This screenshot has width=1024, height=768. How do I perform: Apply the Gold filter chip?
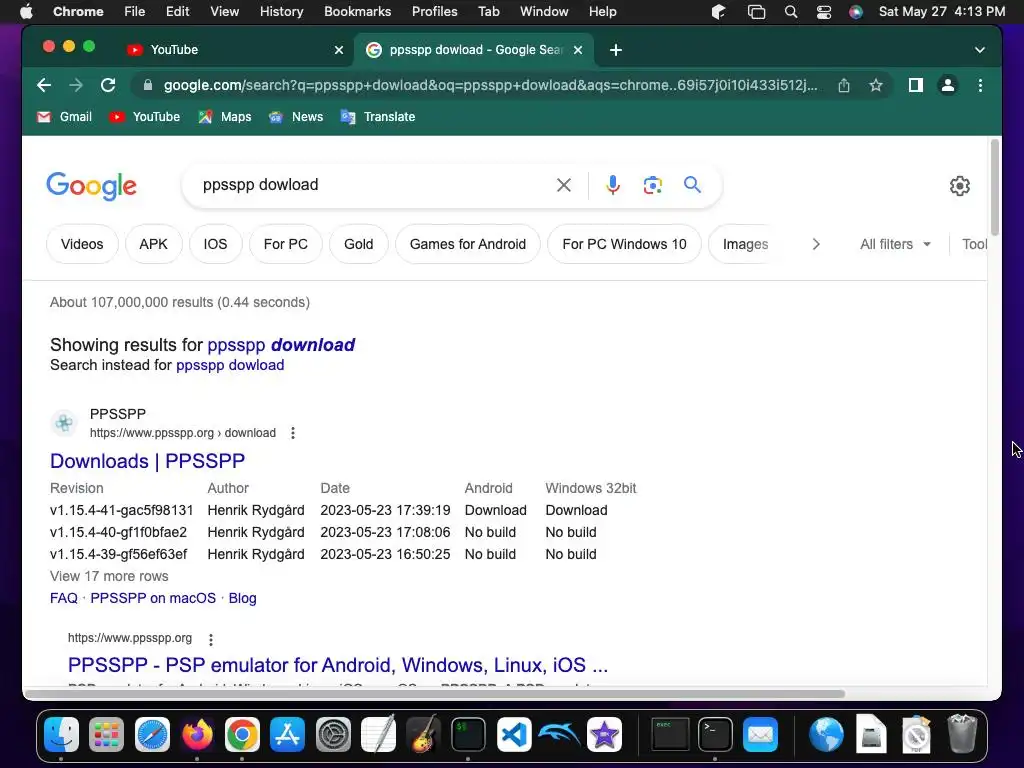[359, 244]
